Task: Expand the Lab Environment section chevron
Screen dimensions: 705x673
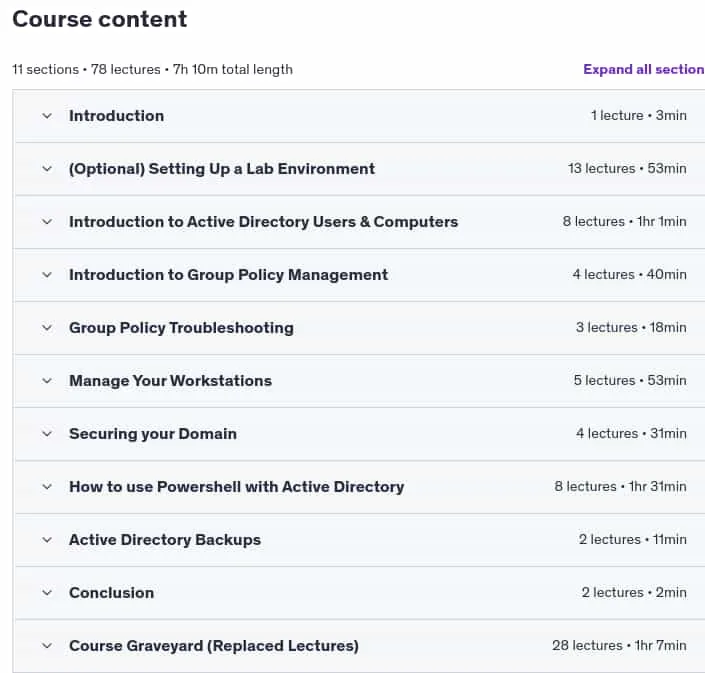Action: click(47, 169)
